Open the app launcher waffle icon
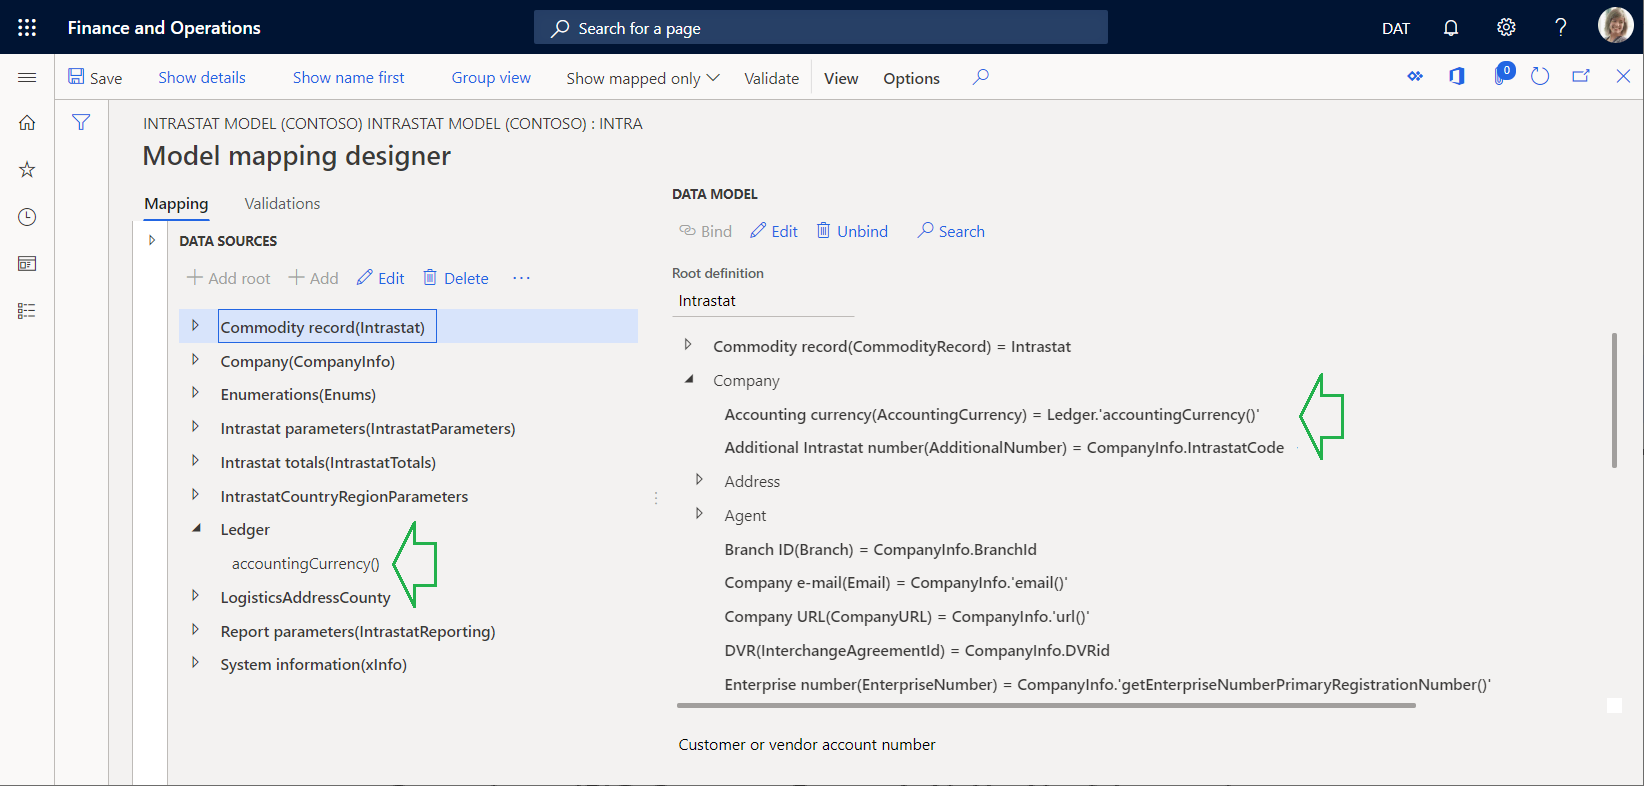 pyautogui.click(x=27, y=27)
